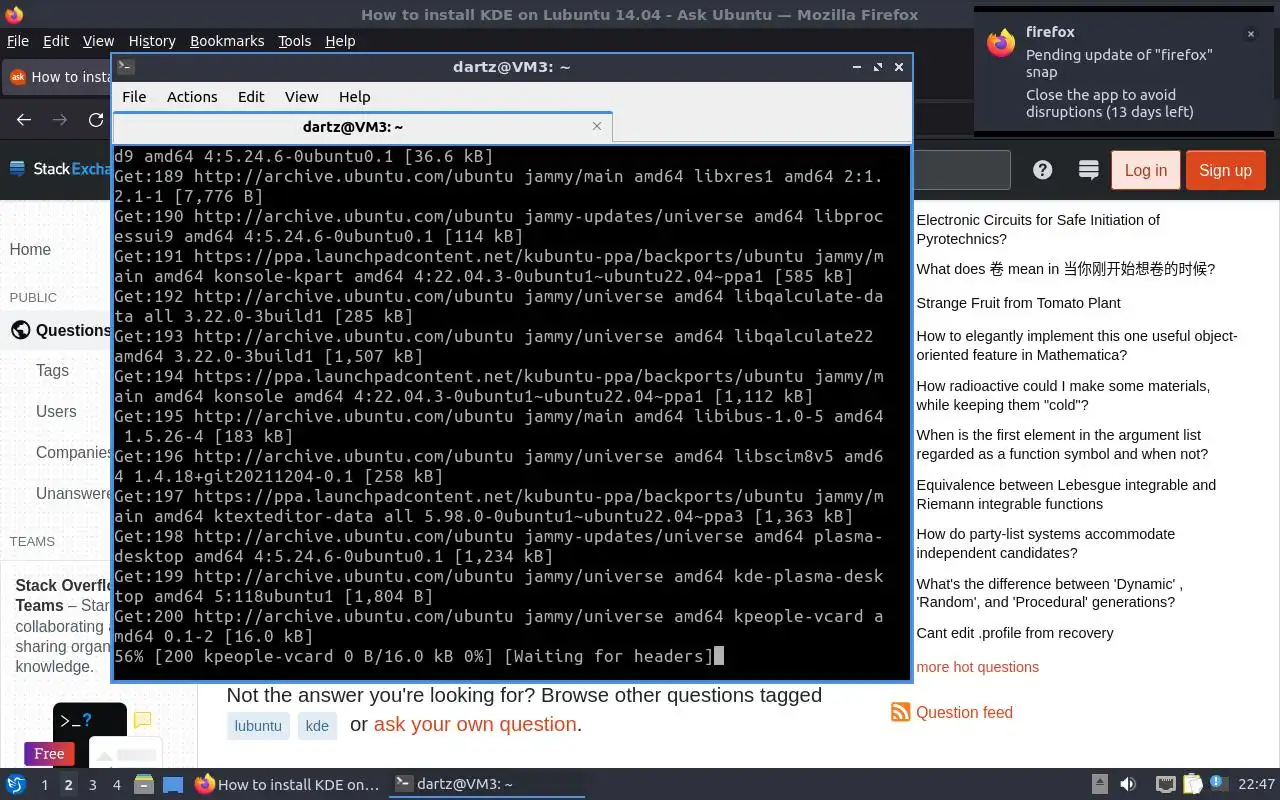Open the terminal Edit menu
This screenshot has height=800, width=1280.
251,97
